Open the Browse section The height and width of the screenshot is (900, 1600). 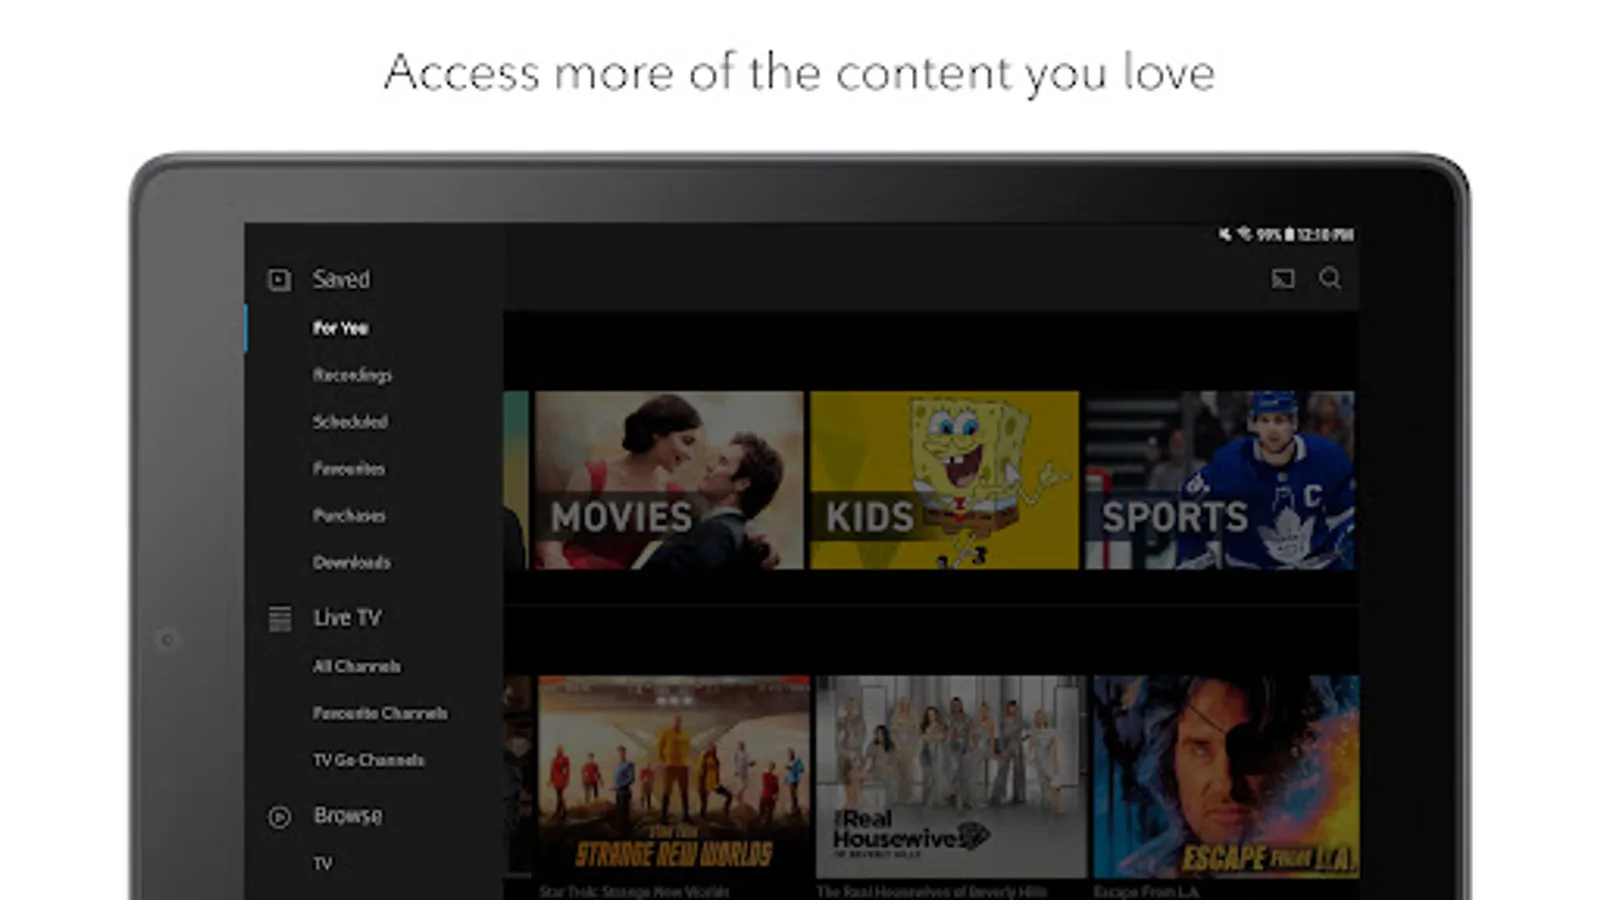[348, 816]
